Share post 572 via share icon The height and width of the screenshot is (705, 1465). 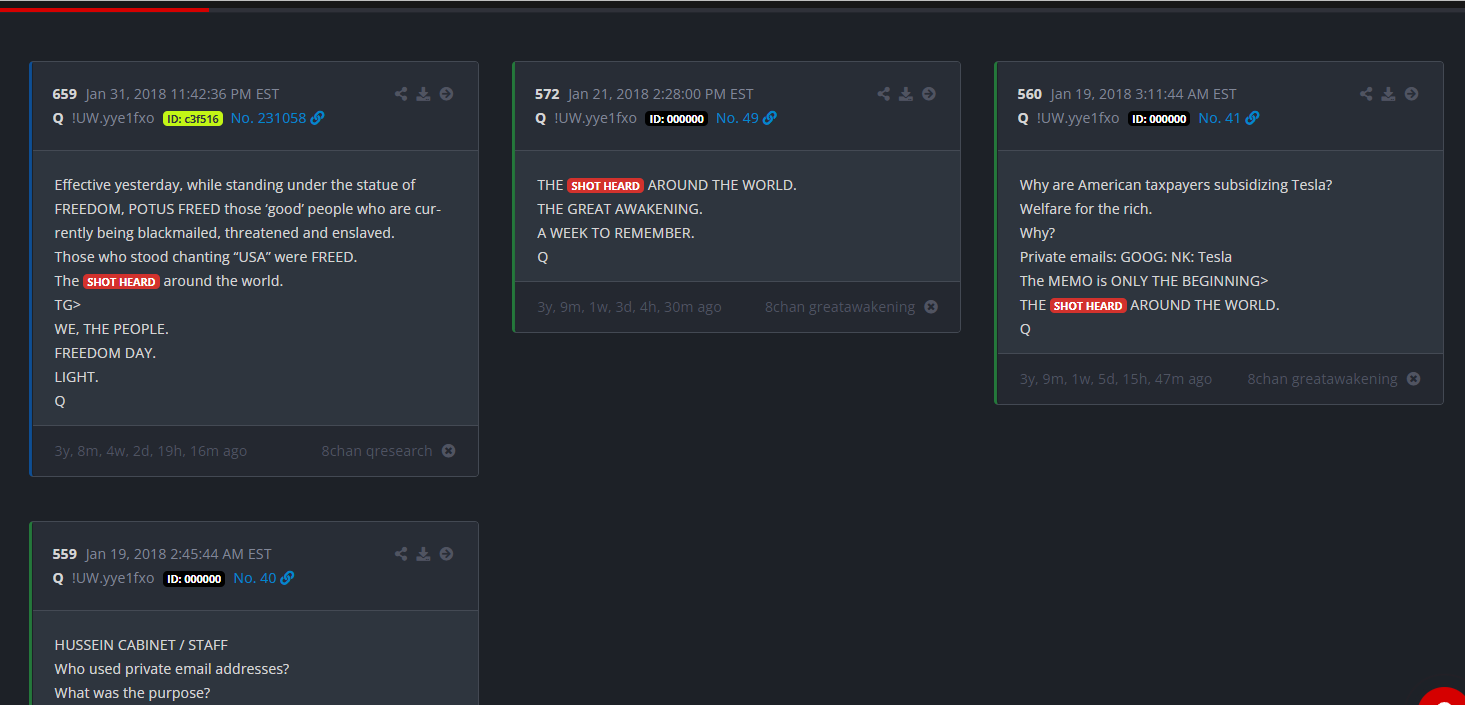tap(884, 94)
